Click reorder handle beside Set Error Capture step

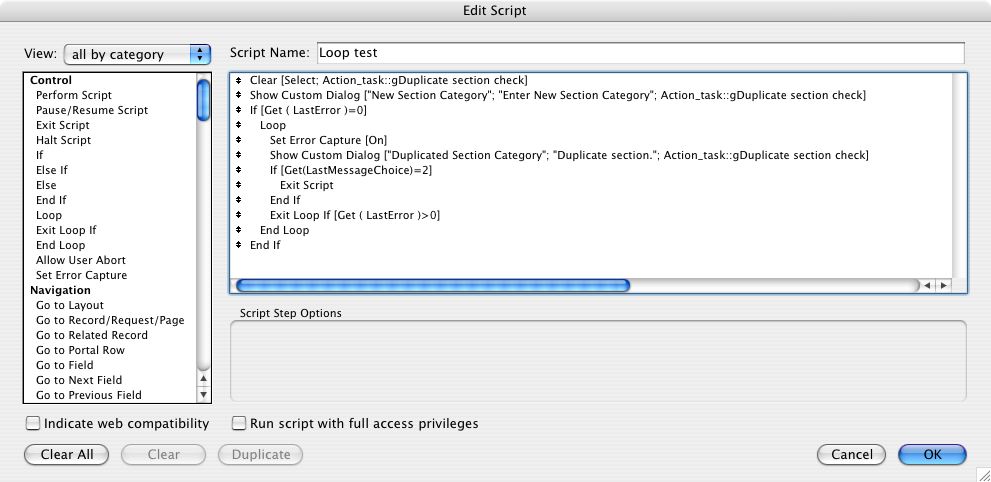[x=239, y=140]
